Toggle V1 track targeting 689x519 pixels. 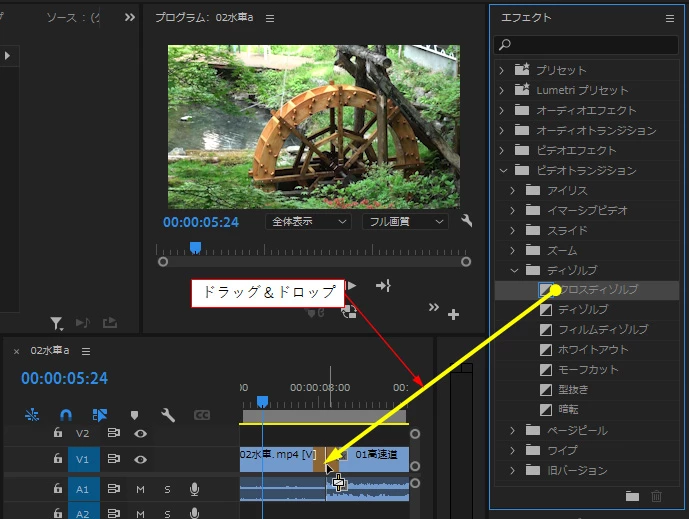(83, 460)
